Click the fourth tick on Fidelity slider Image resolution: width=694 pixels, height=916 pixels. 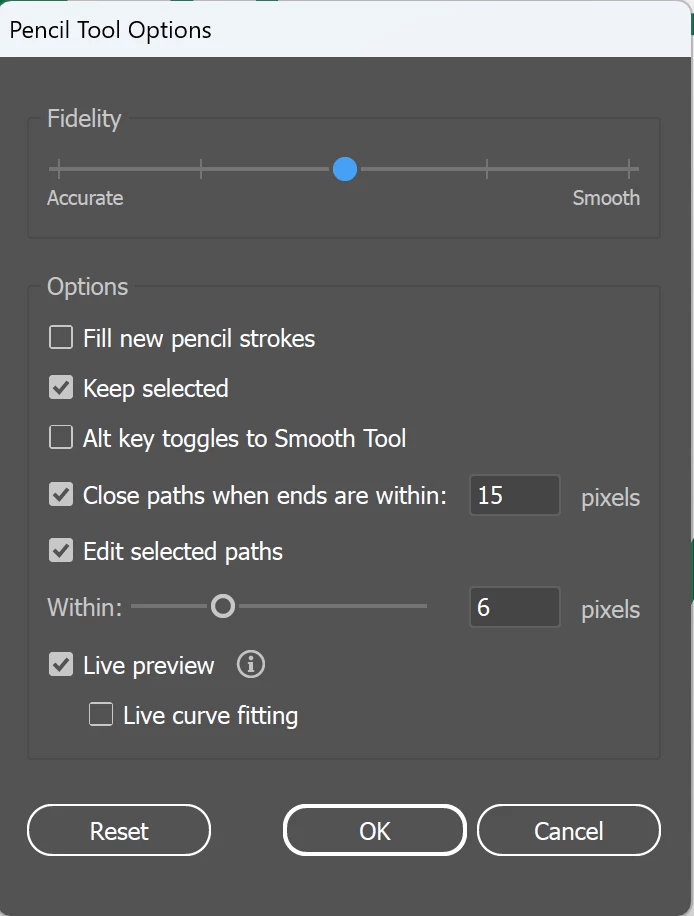tap(487, 169)
